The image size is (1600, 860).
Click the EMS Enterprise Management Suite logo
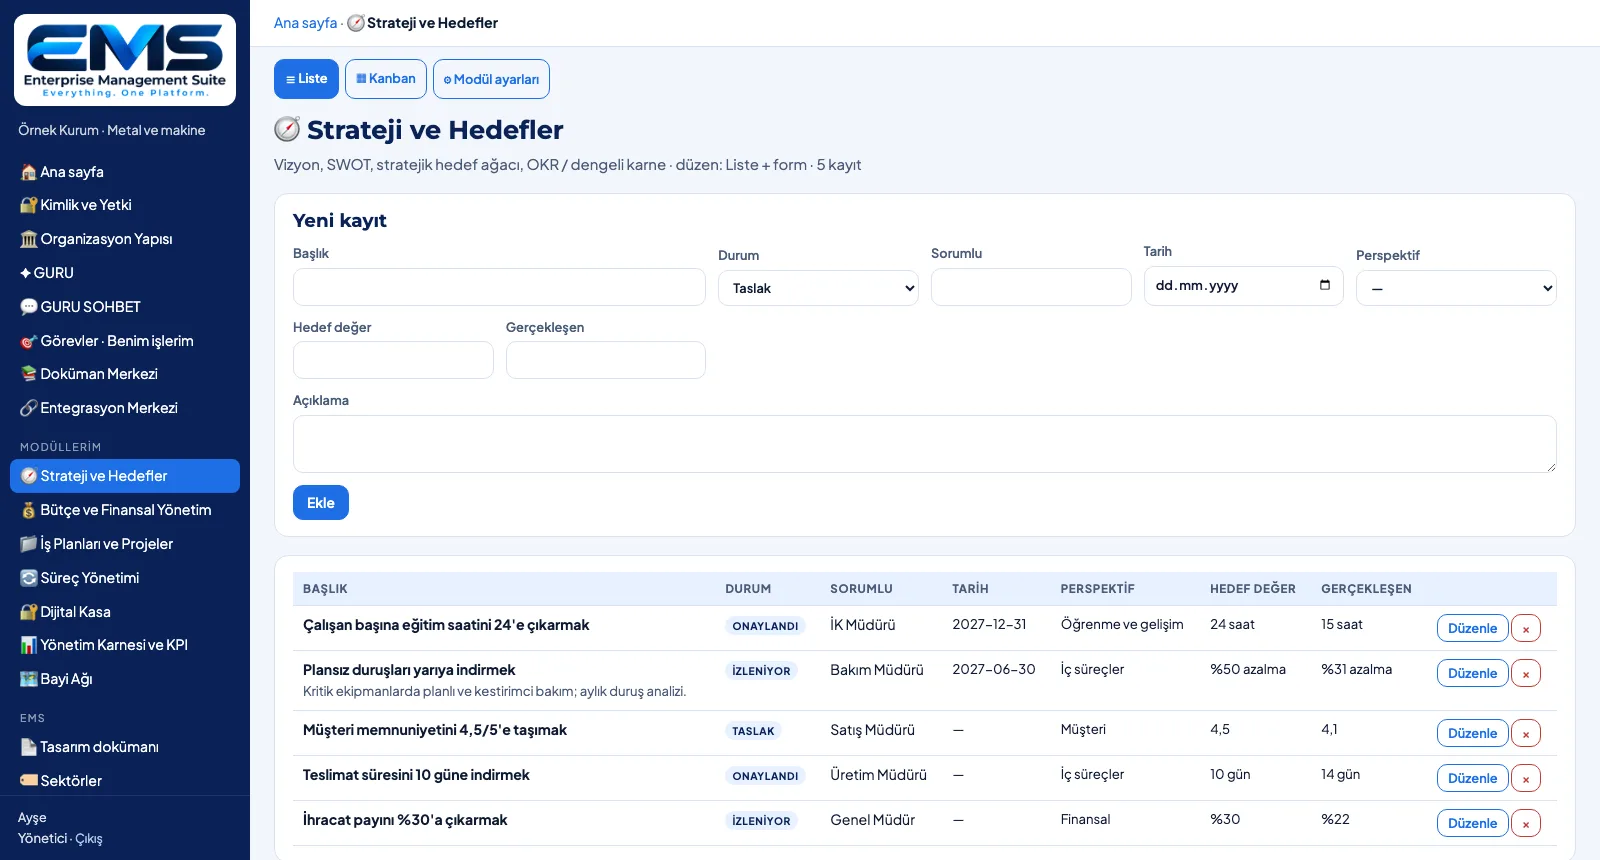pos(125,60)
